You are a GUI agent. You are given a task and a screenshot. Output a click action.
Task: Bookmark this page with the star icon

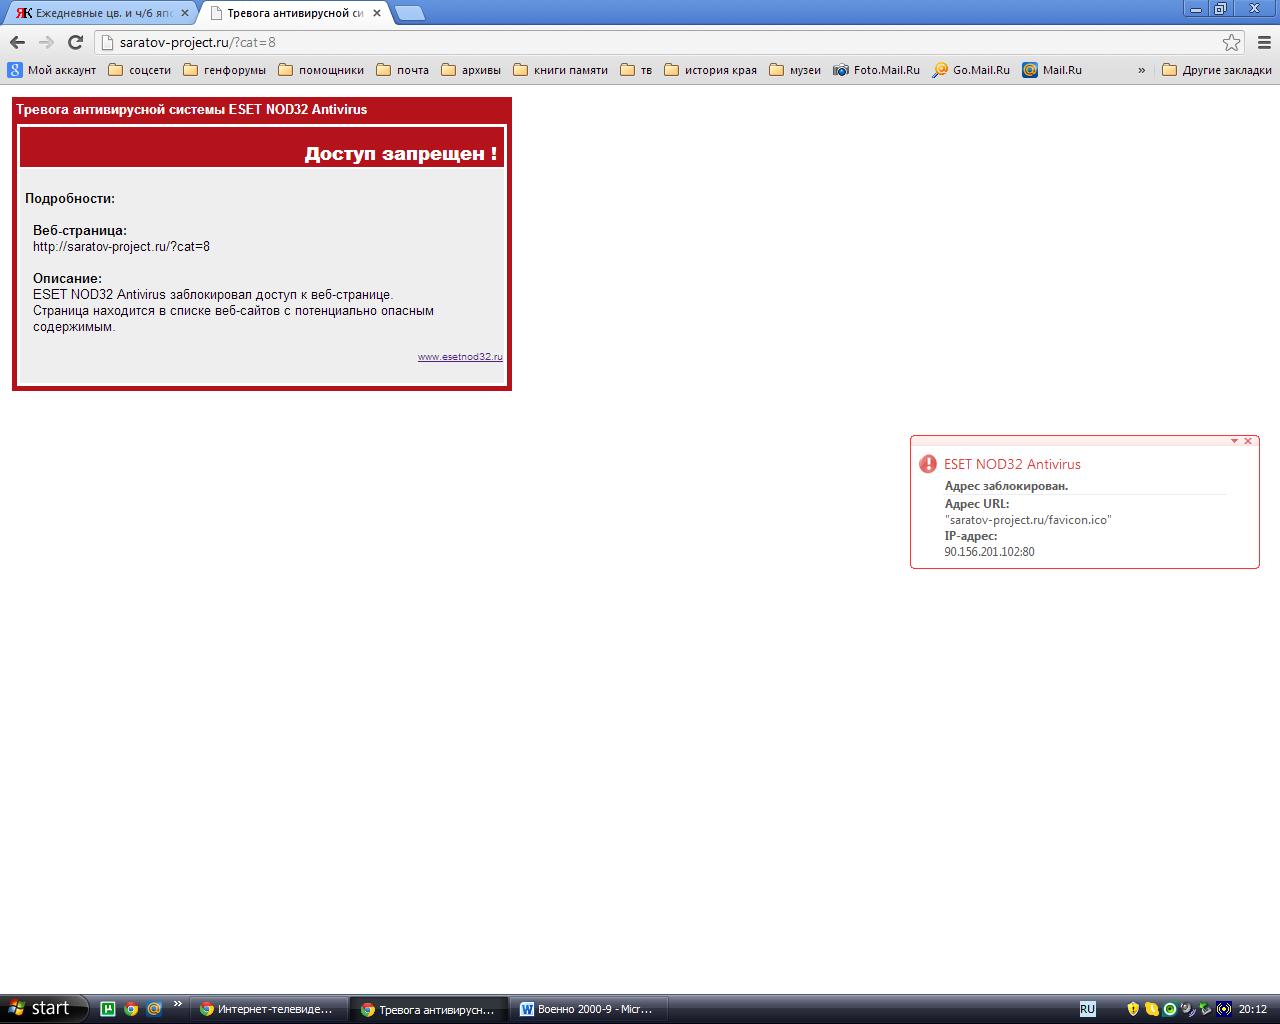click(x=1231, y=42)
